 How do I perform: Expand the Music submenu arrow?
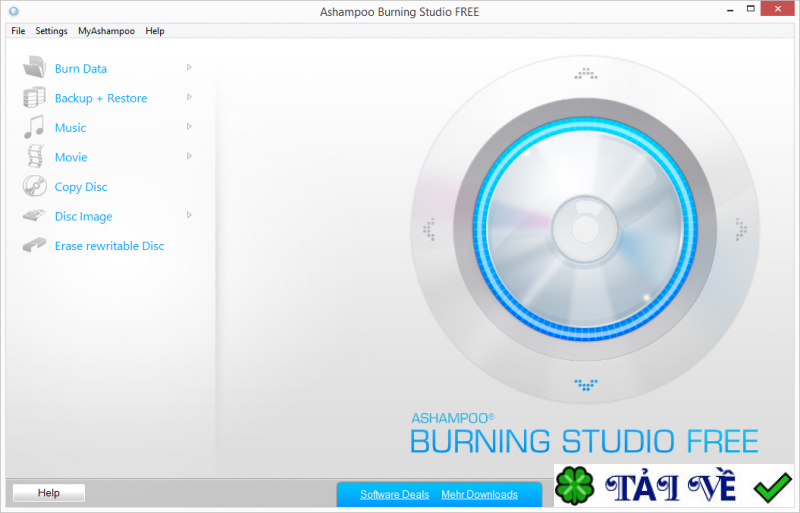click(x=189, y=126)
